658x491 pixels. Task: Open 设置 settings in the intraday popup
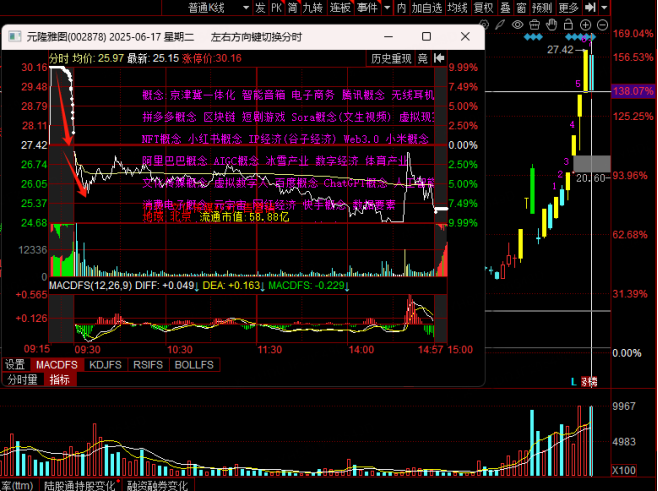tap(15, 365)
